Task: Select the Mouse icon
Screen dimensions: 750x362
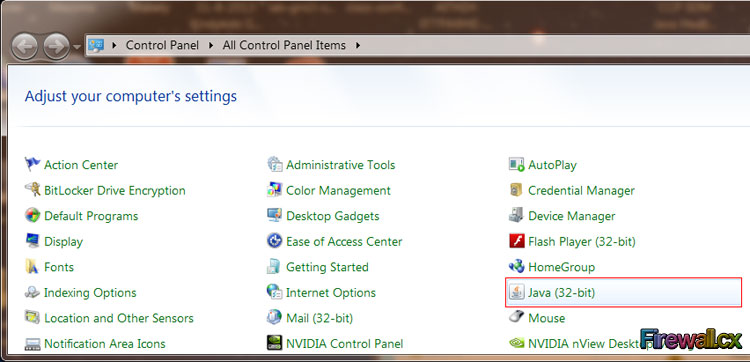Action: (517, 317)
